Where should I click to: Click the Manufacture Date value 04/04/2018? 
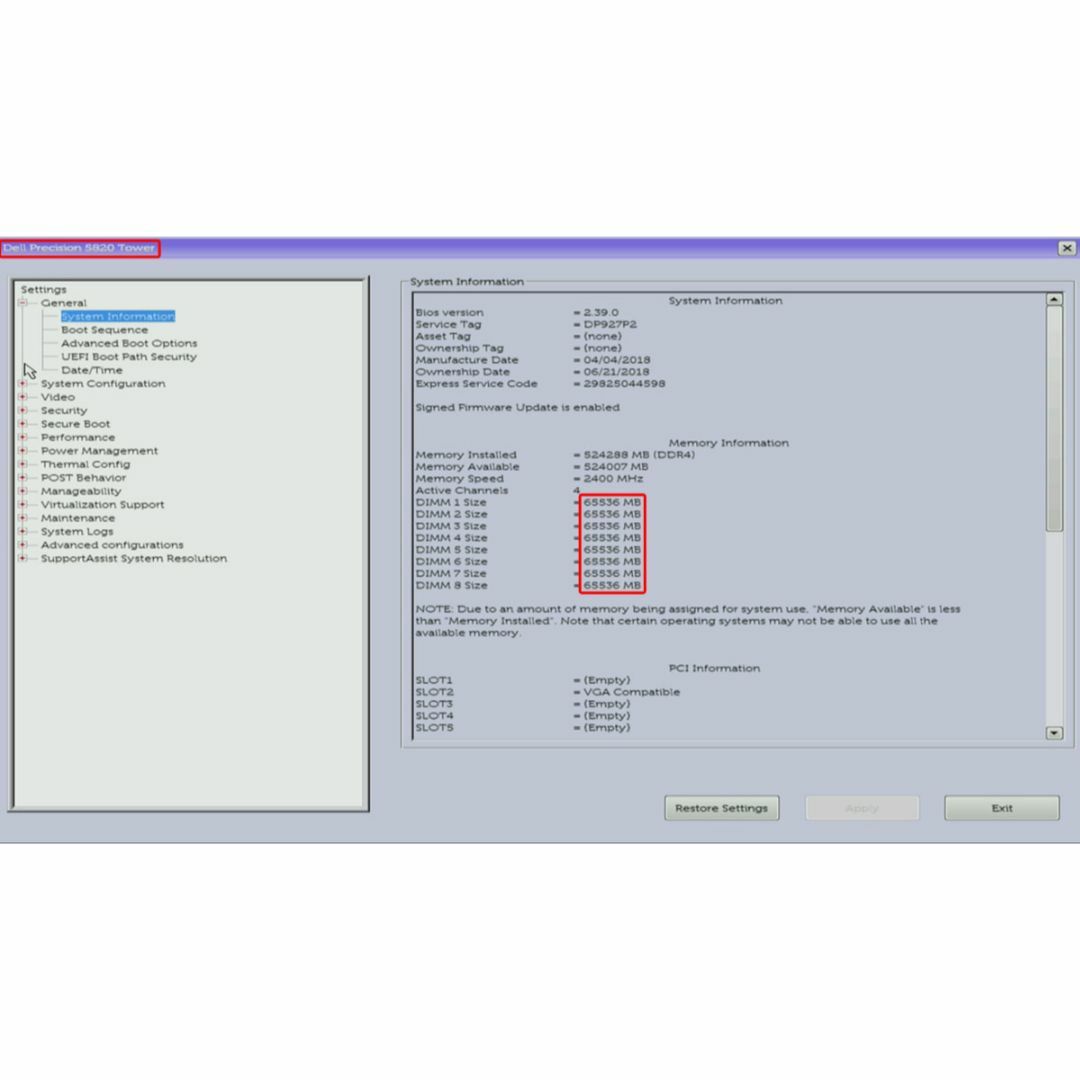pyautogui.click(x=617, y=360)
